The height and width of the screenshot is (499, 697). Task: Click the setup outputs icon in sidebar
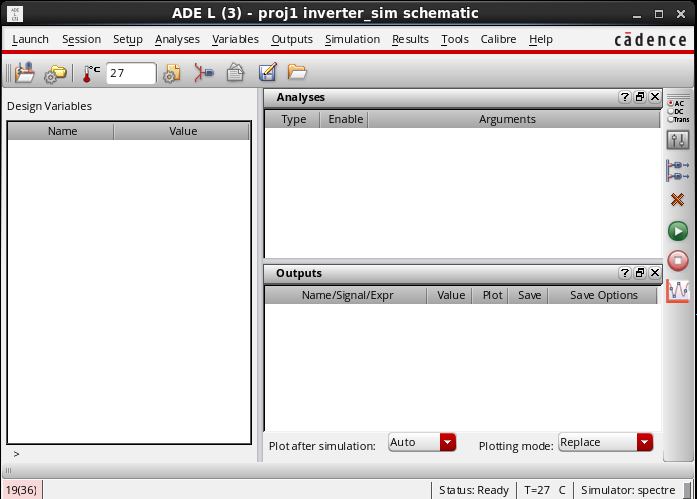[x=678, y=171]
